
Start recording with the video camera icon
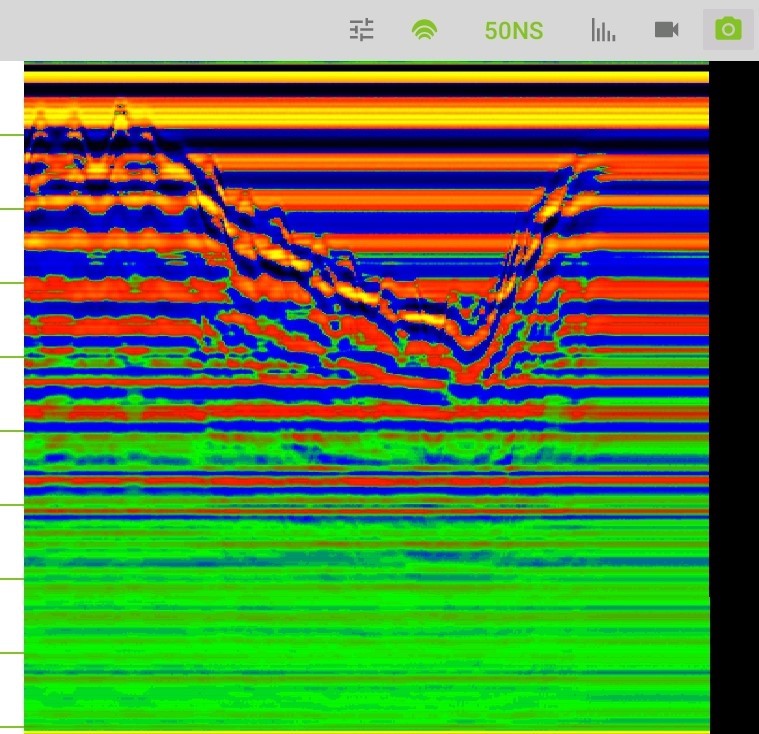[x=667, y=30]
